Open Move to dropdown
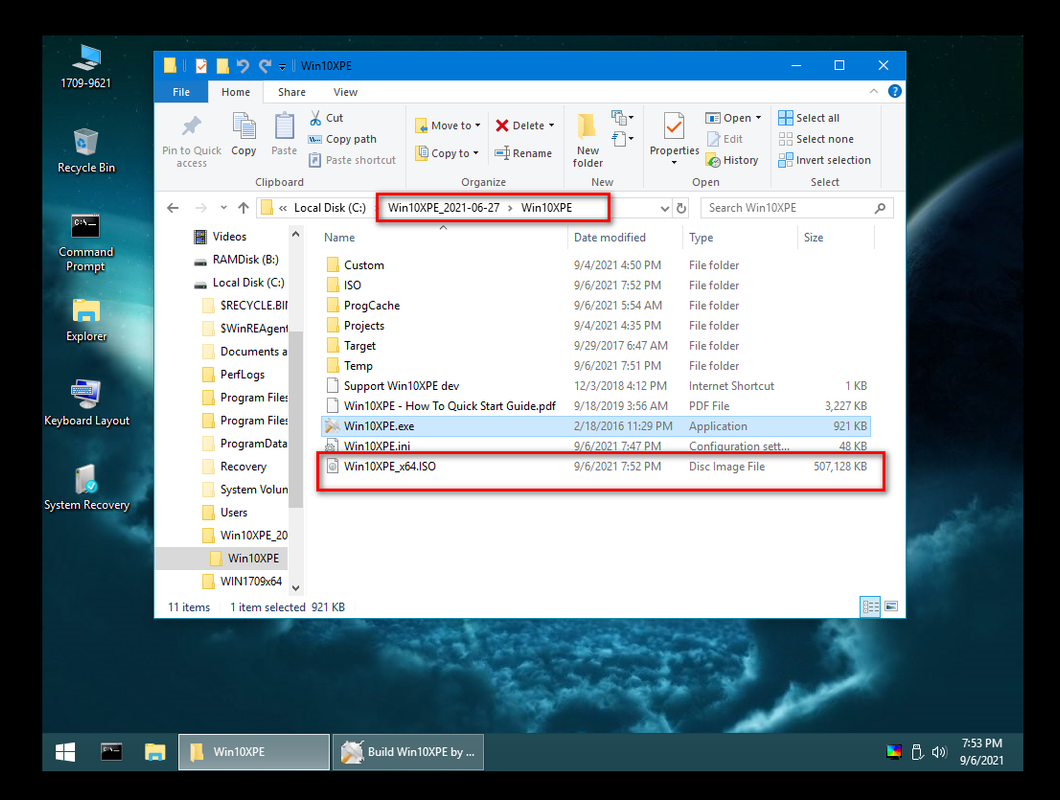This screenshot has height=800, width=1060. [x=448, y=125]
